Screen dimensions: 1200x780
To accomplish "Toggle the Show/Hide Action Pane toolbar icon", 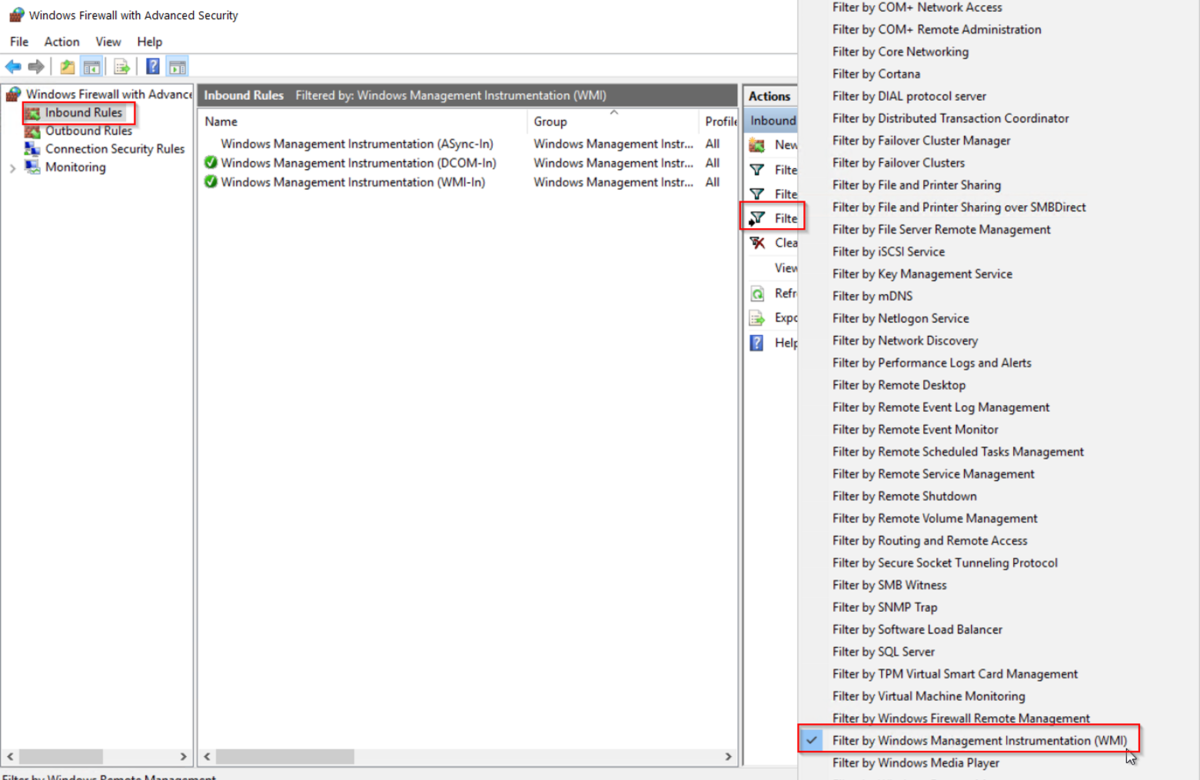I will coord(177,67).
